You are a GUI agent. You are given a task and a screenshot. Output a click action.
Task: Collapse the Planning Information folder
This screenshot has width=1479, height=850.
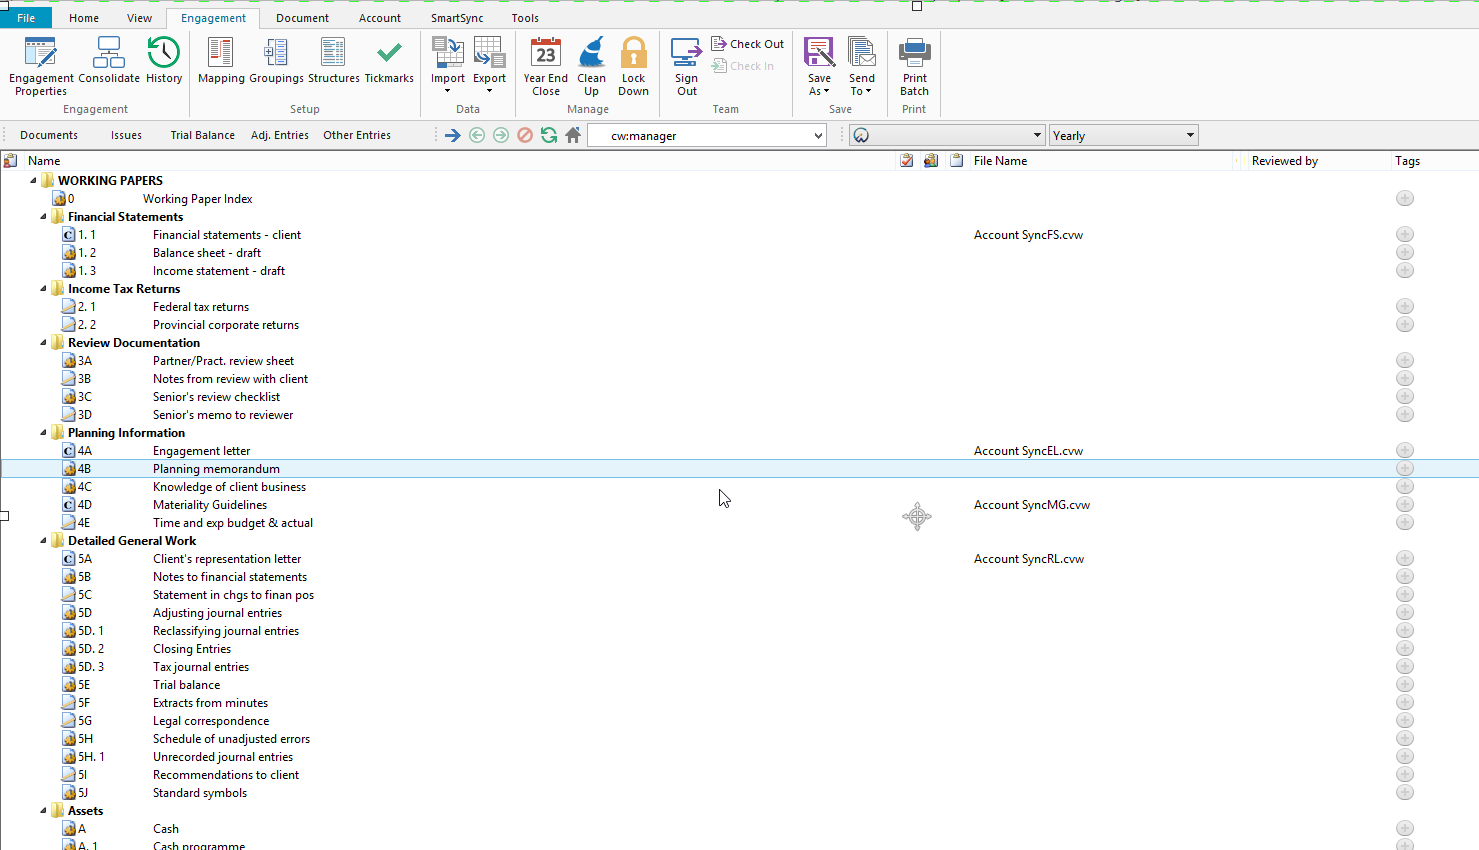(43, 433)
